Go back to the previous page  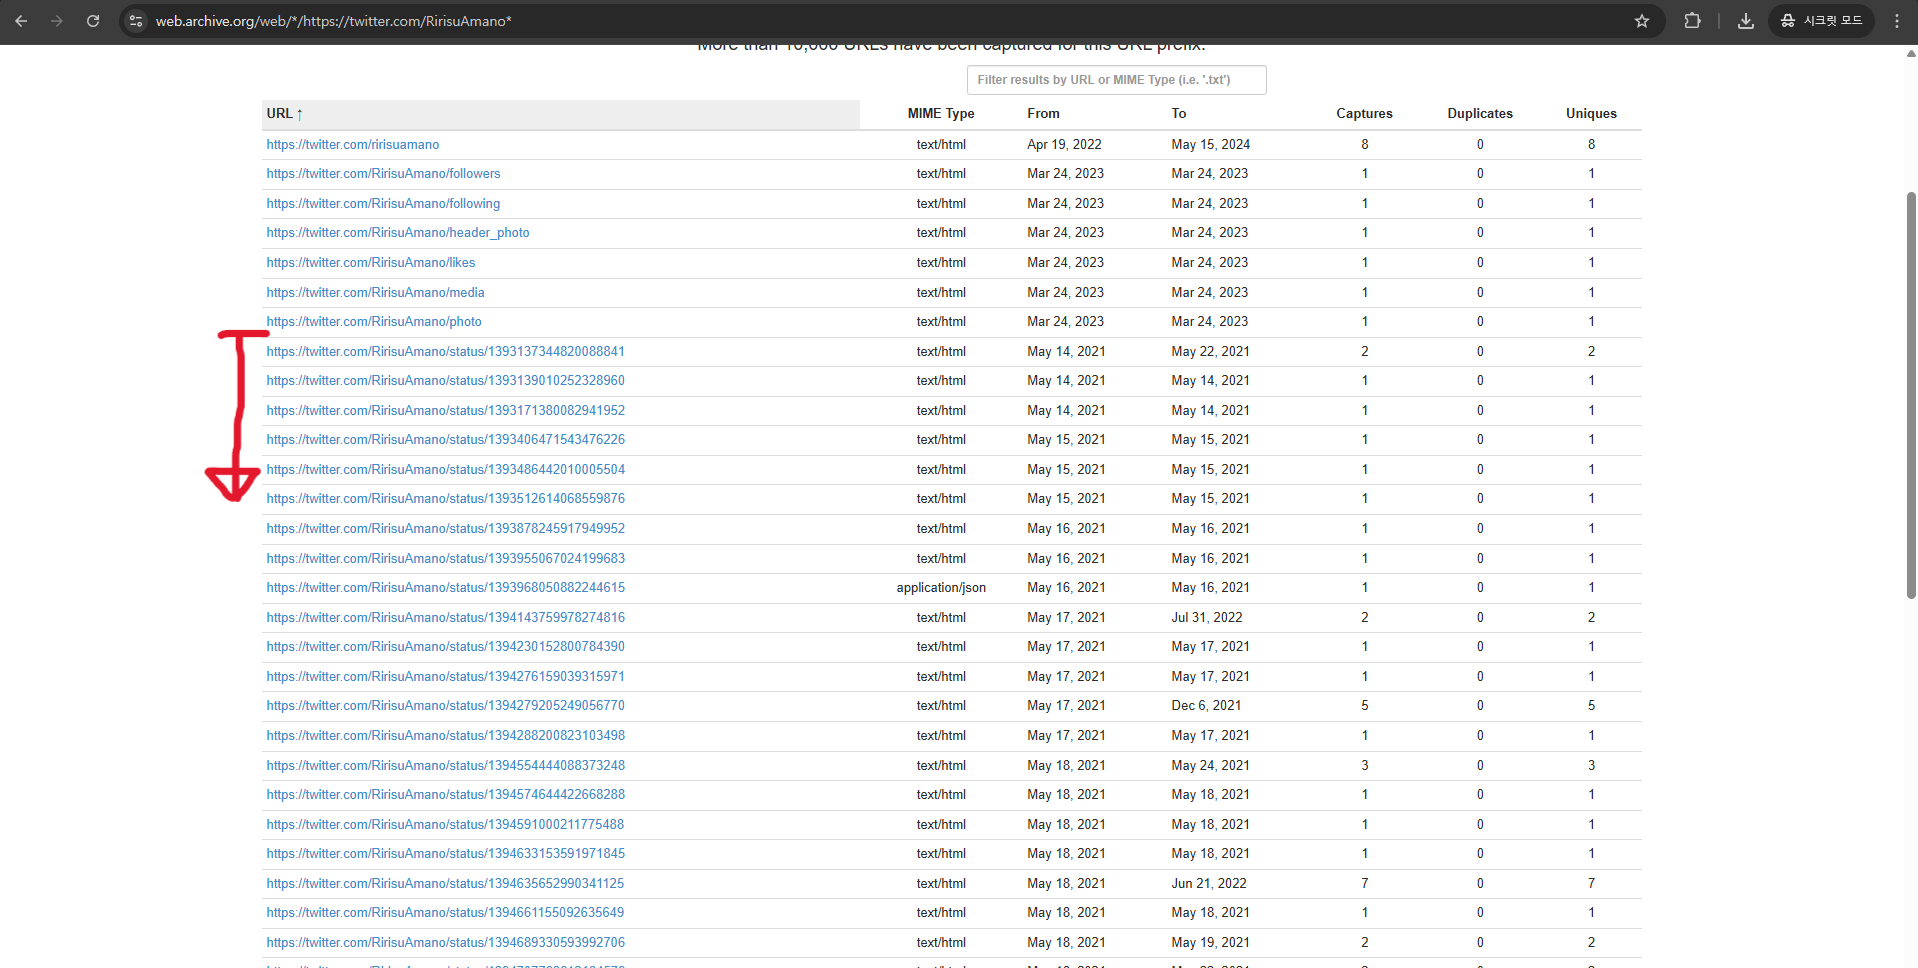[21, 21]
